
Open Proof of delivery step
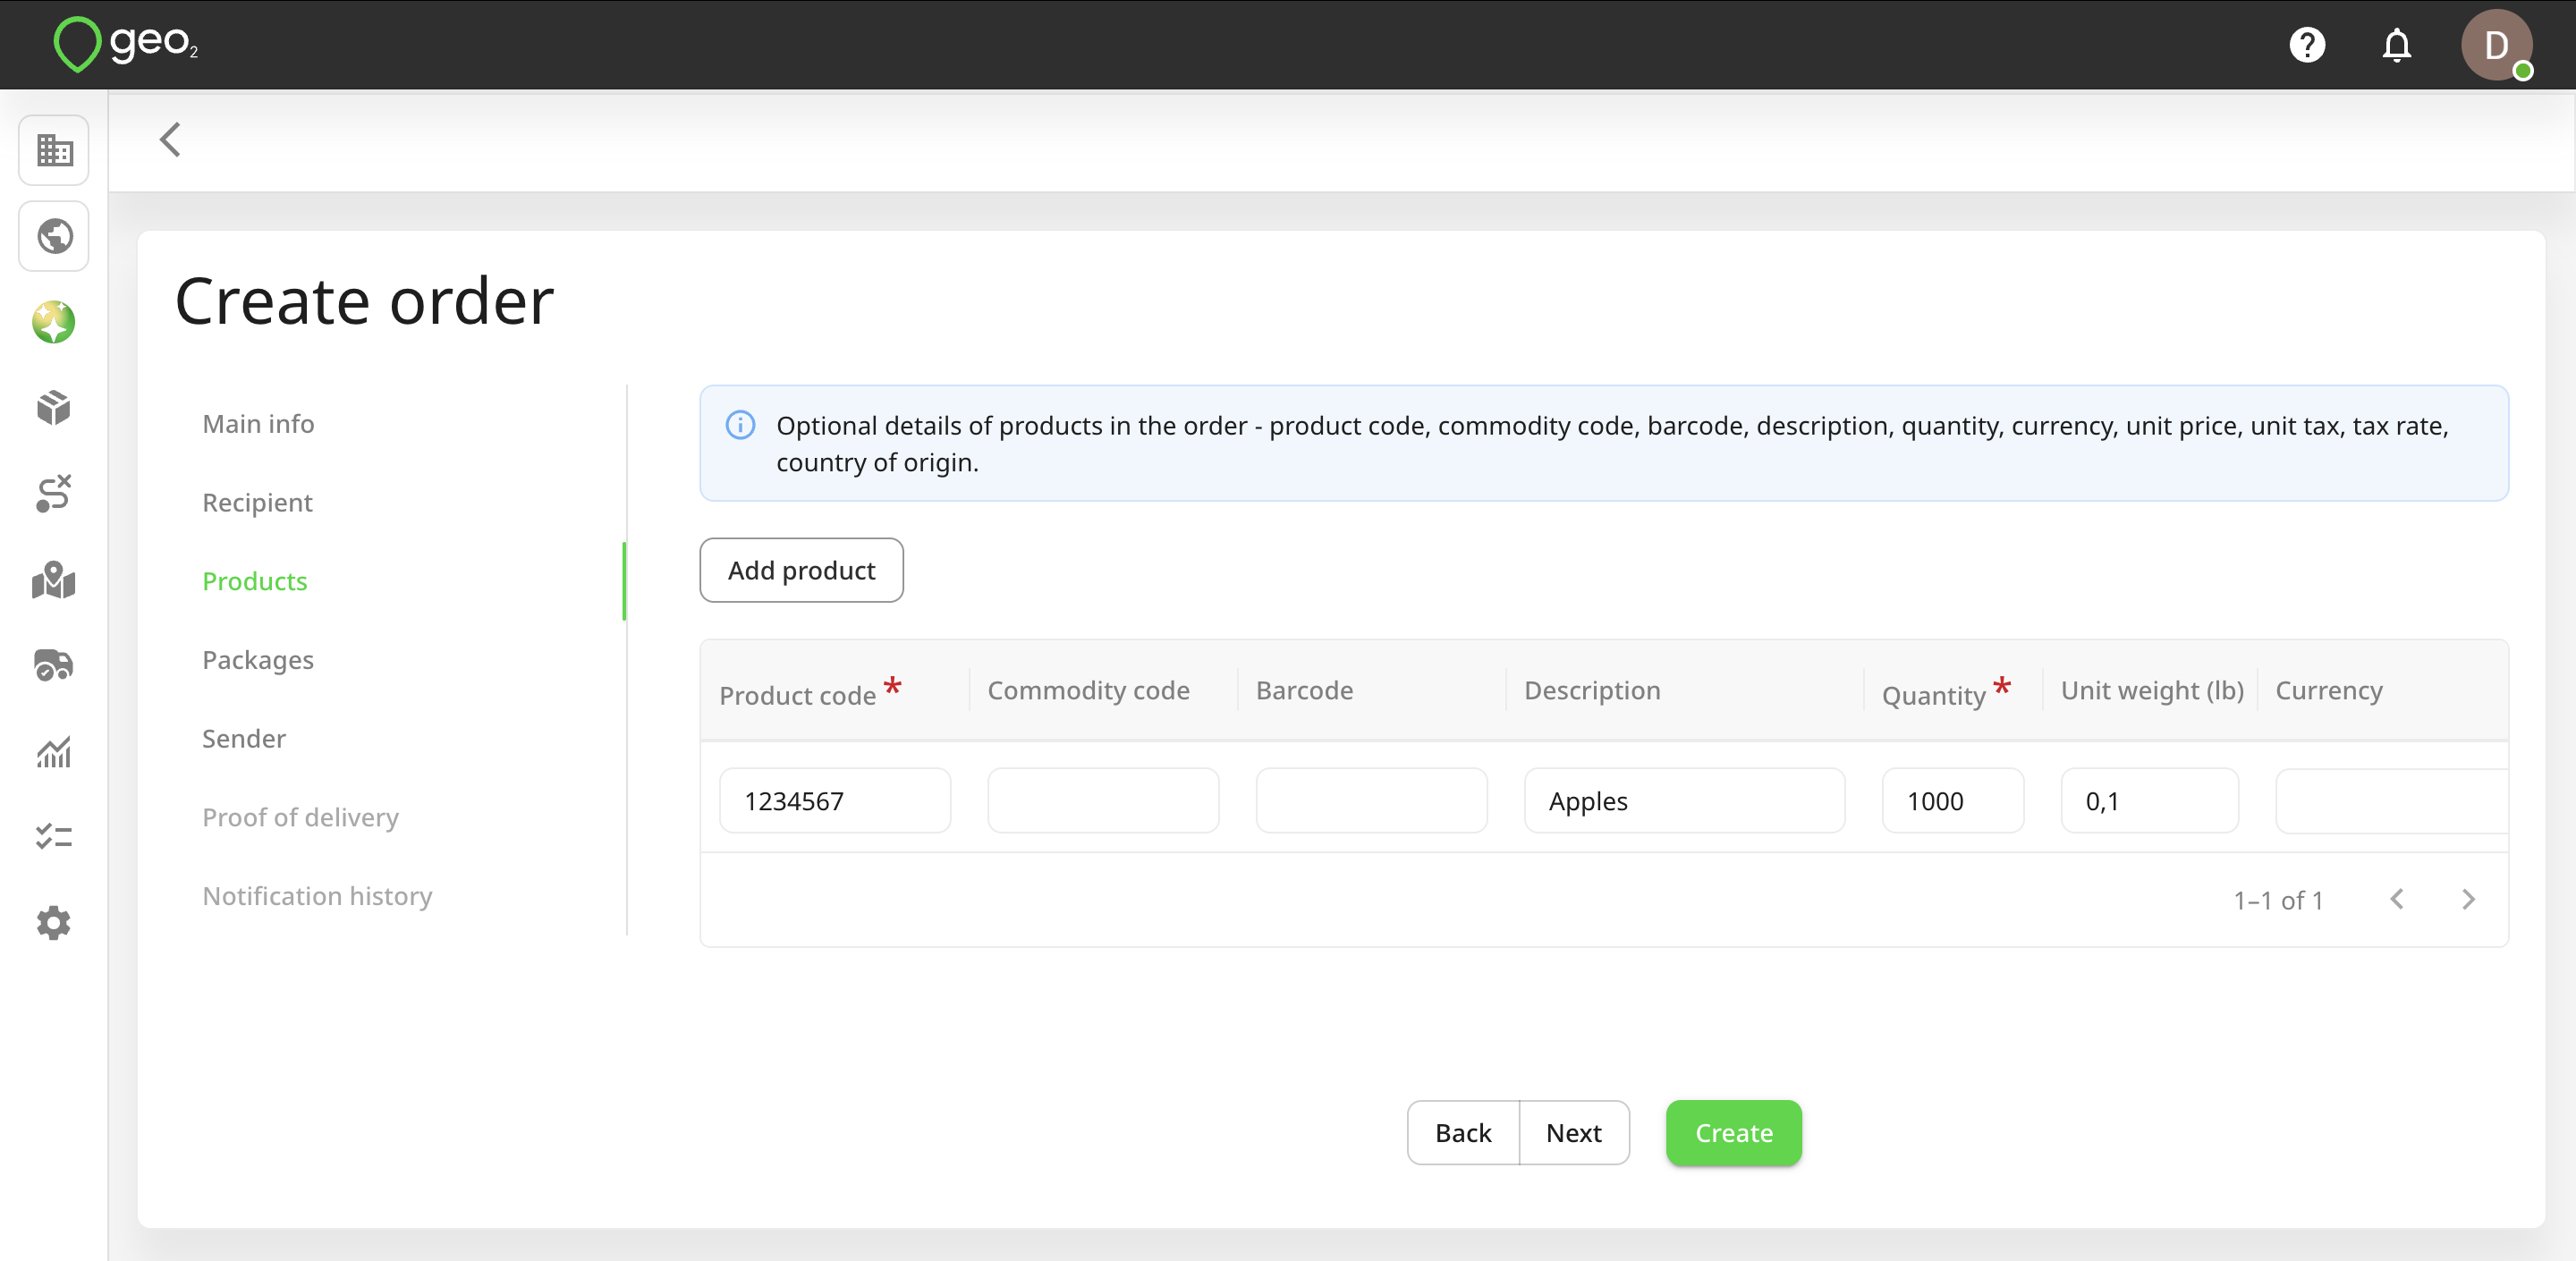300,818
